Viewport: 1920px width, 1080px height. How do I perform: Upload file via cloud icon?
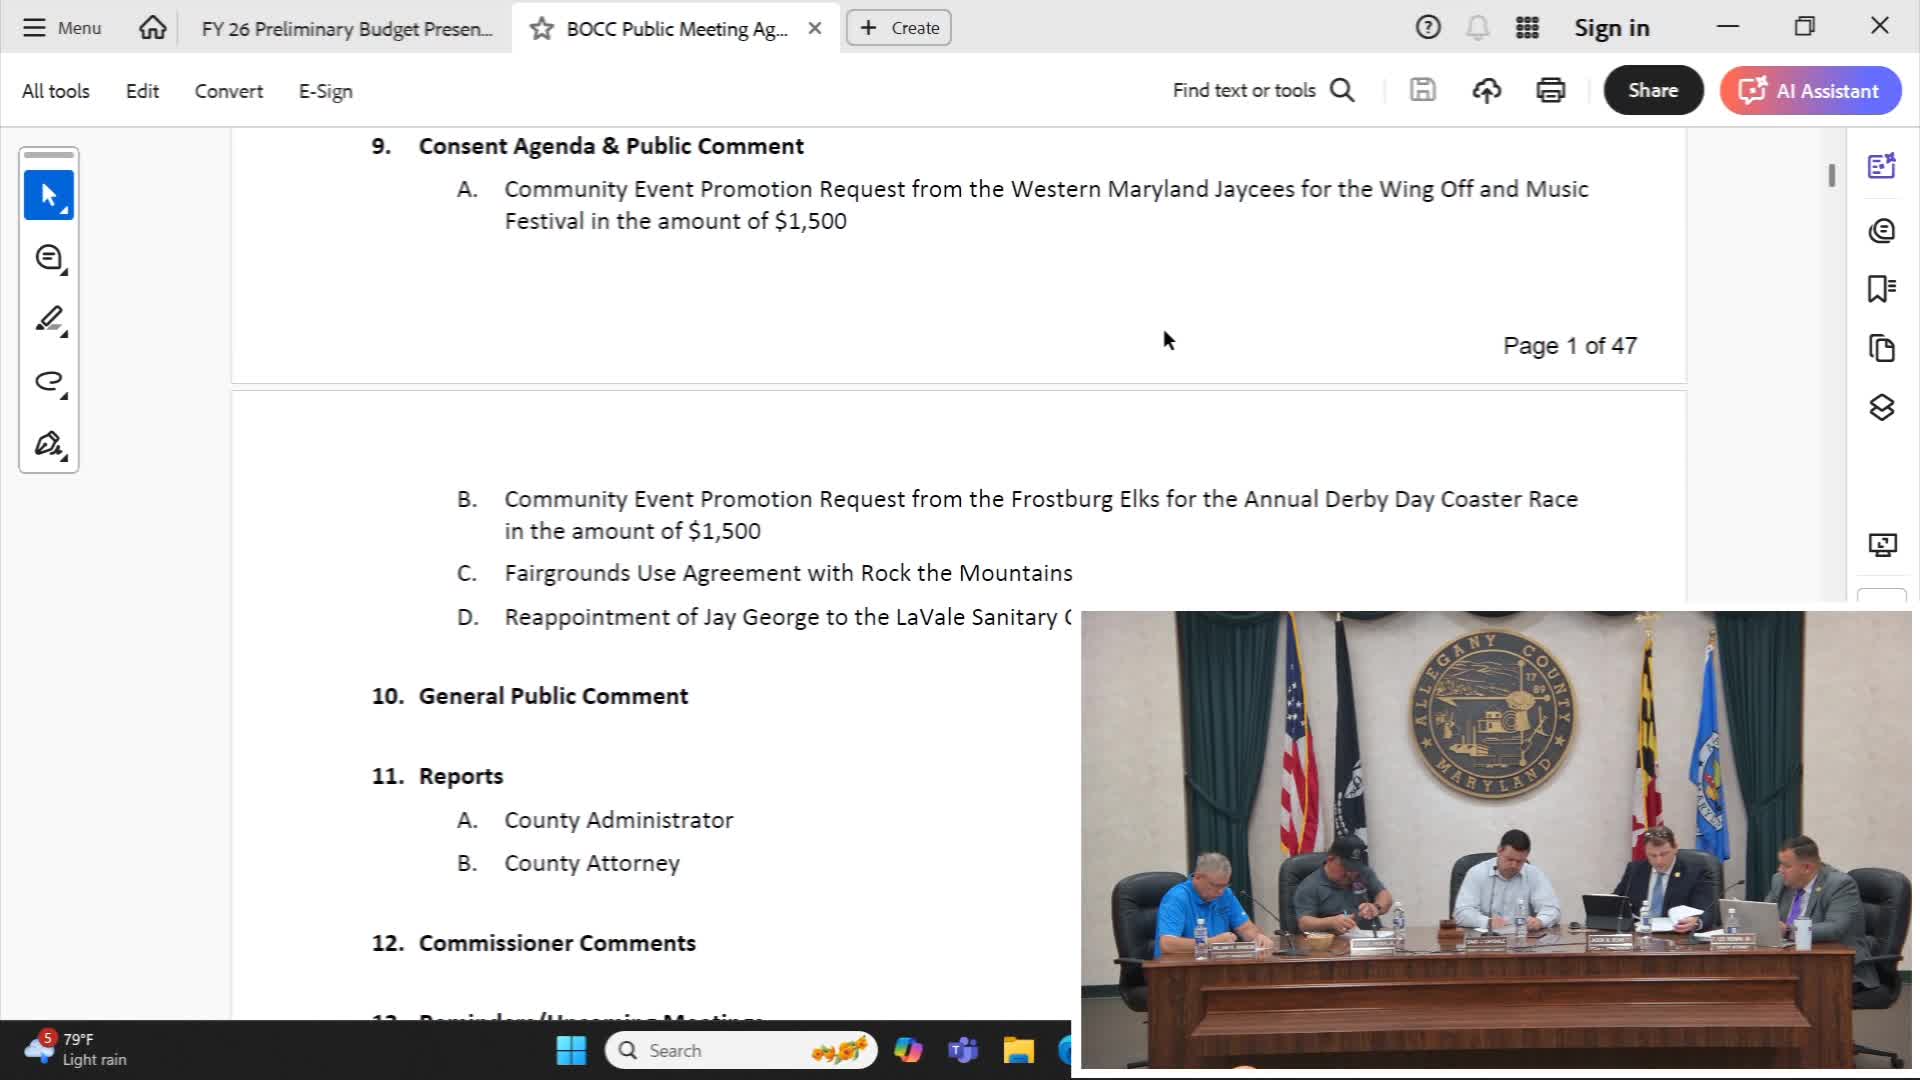coord(1486,91)
